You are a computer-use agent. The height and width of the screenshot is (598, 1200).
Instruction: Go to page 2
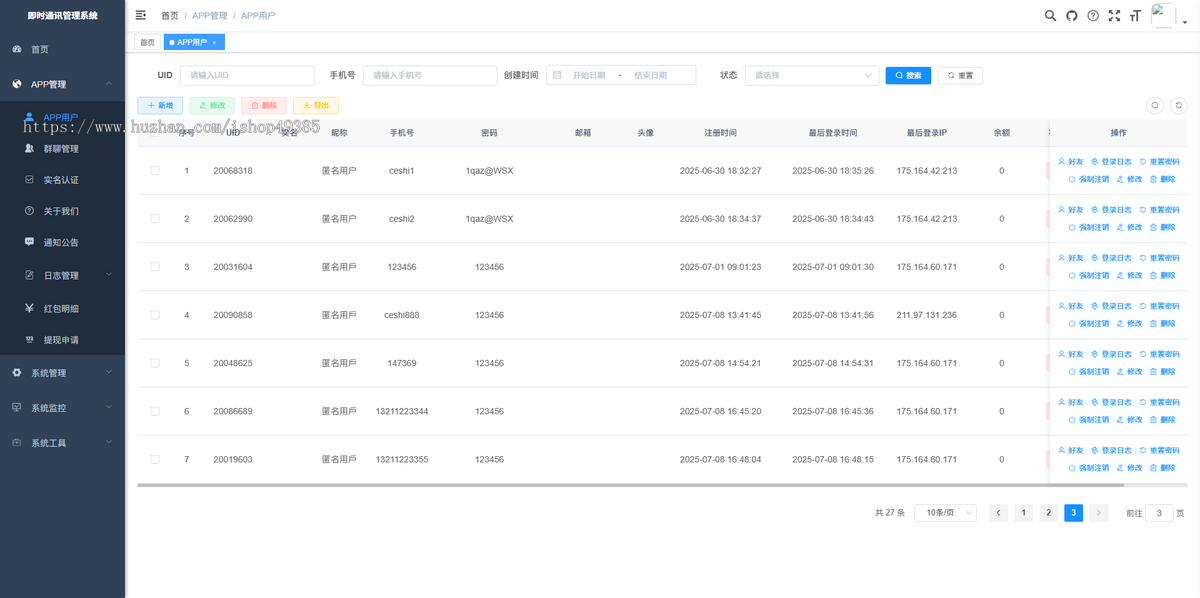[x=1048, y=513]
